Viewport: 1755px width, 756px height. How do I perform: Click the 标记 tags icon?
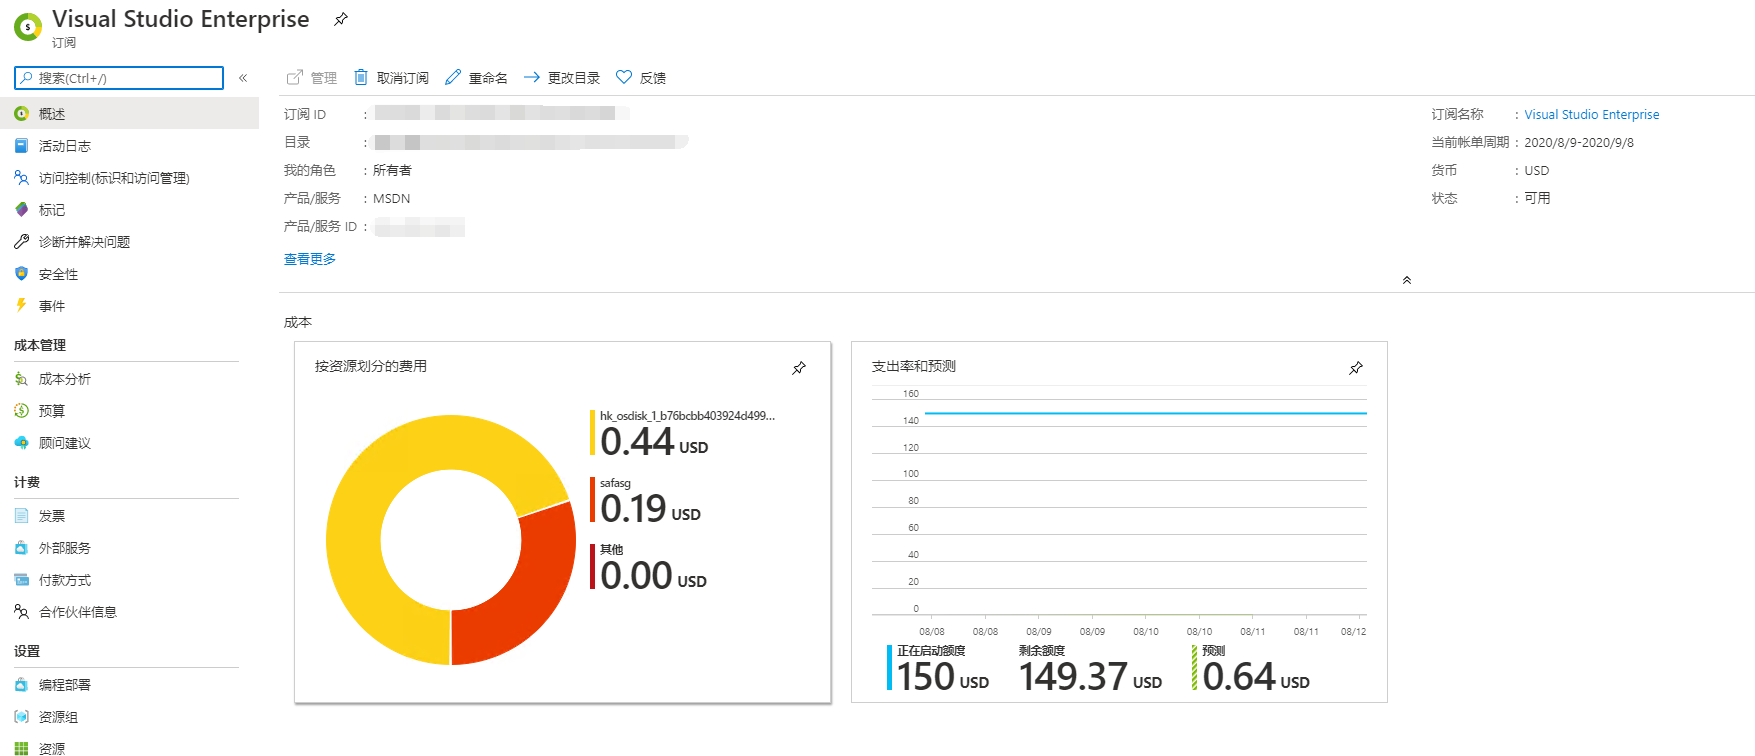[21, 210]
